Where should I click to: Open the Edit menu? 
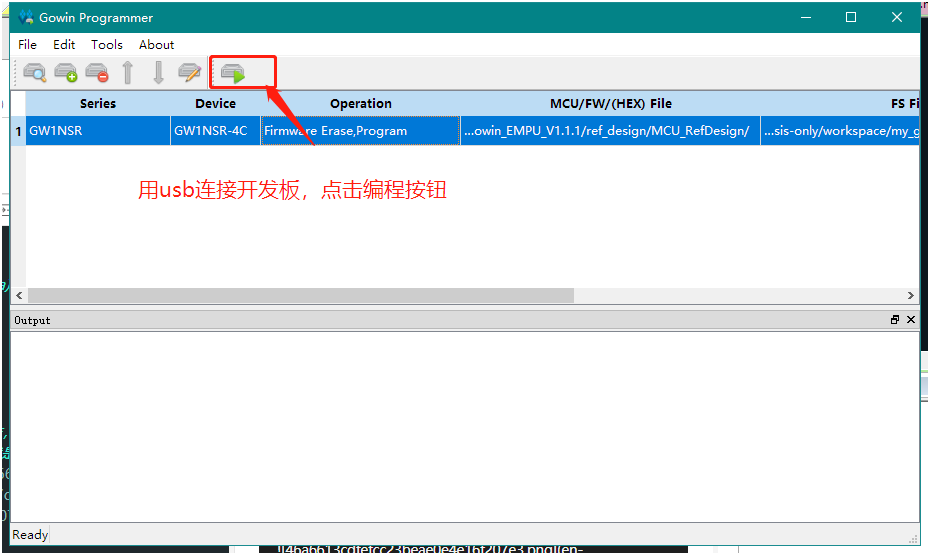[64, 44]
